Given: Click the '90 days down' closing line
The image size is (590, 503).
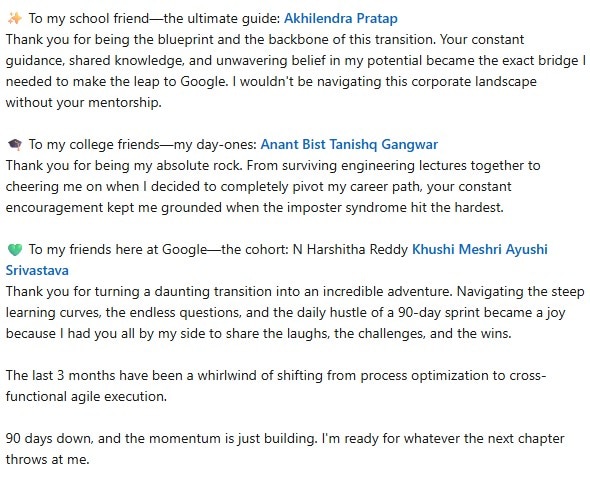Looking at the screenshot, I should point(285,449).
